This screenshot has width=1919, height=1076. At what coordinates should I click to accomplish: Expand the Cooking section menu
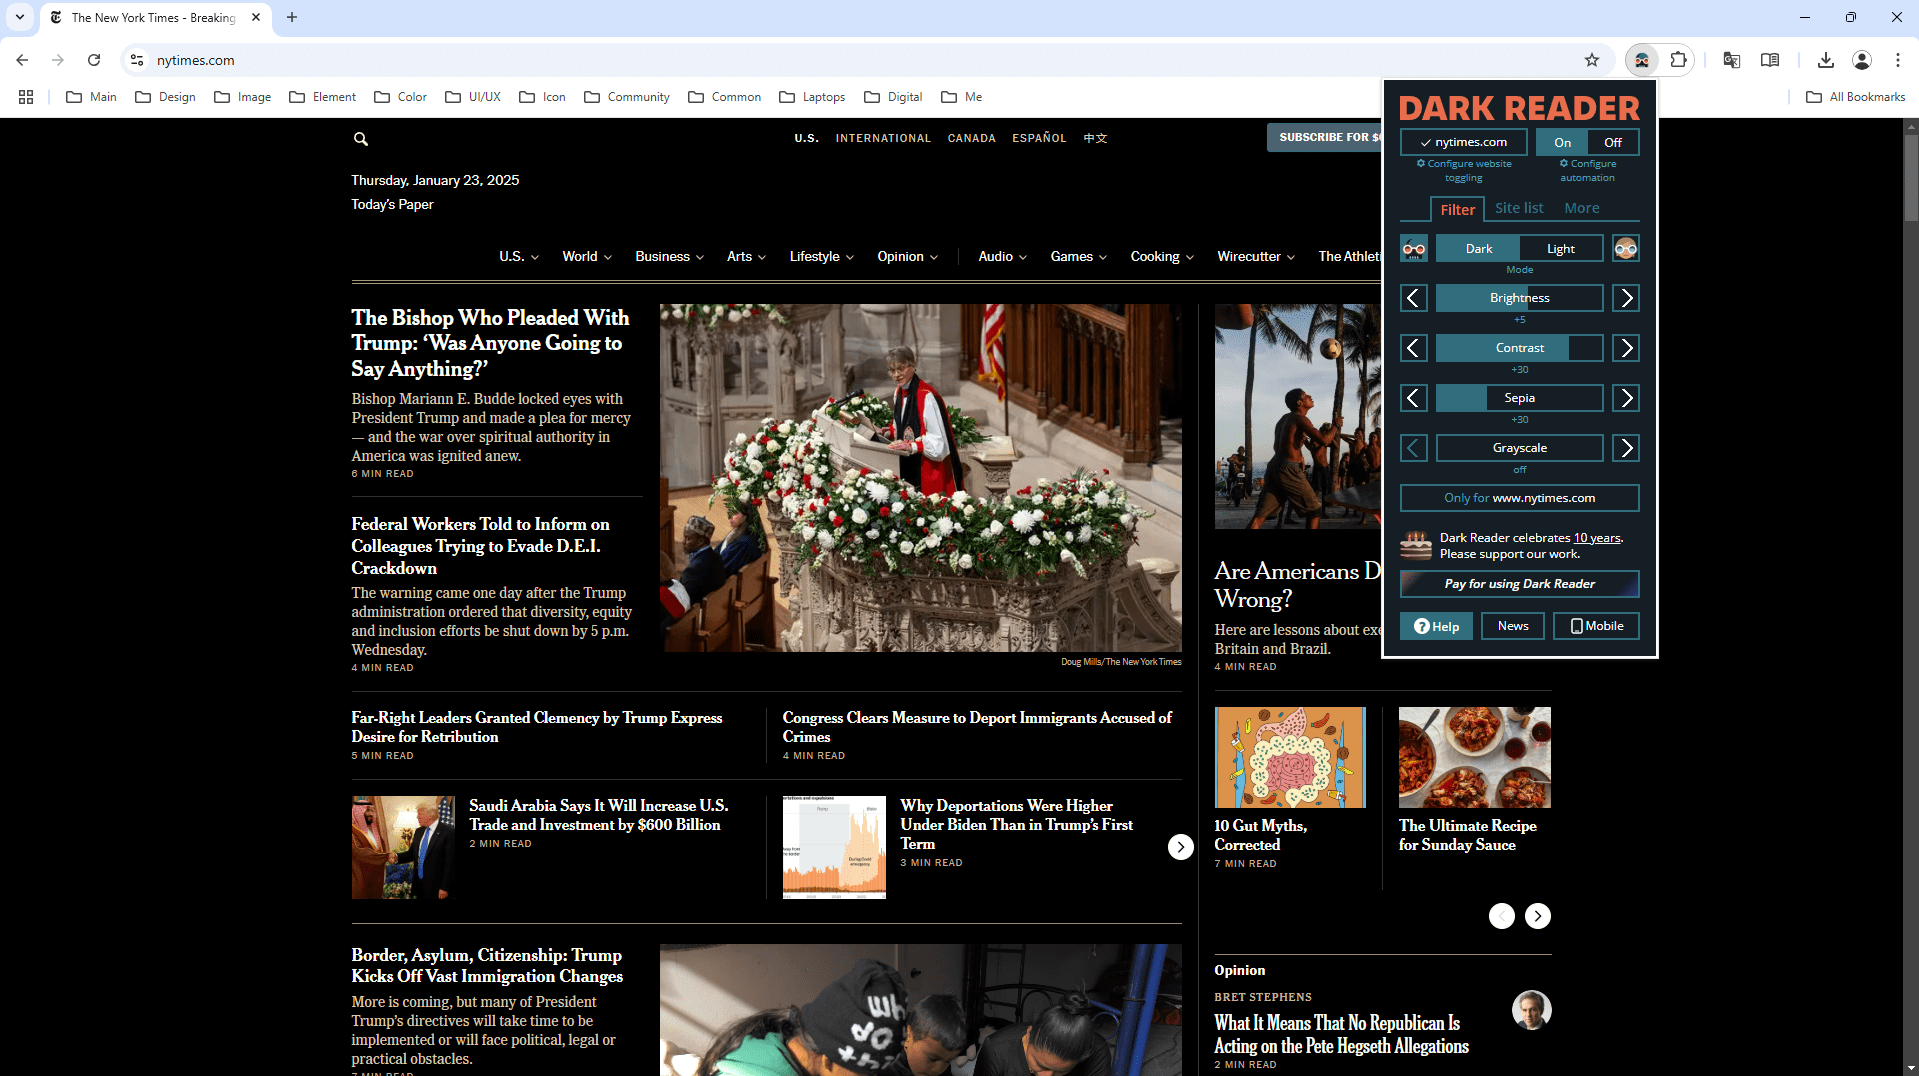click(1163, 257)
